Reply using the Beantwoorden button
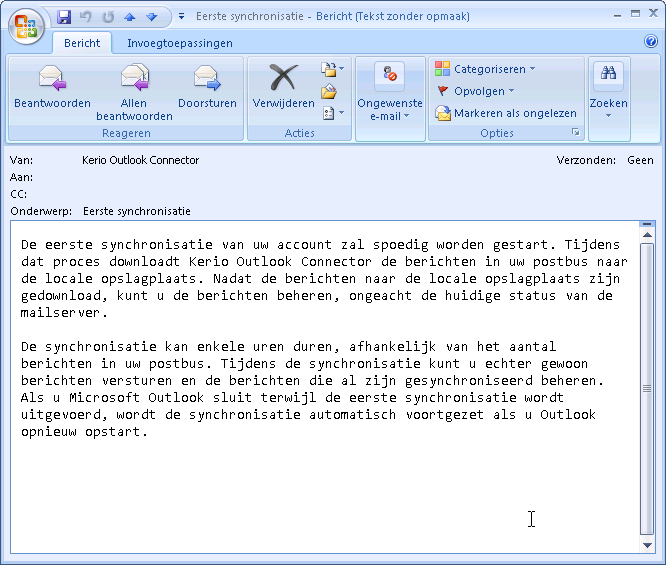666x565 pixels. coord(52,88)
